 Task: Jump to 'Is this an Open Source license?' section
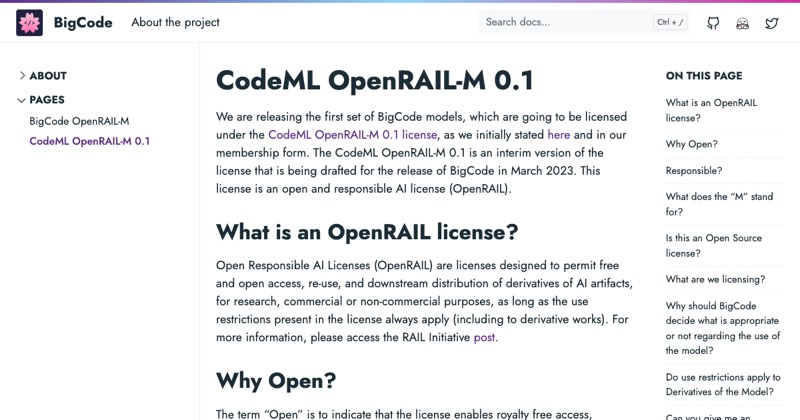pos(714,245)
